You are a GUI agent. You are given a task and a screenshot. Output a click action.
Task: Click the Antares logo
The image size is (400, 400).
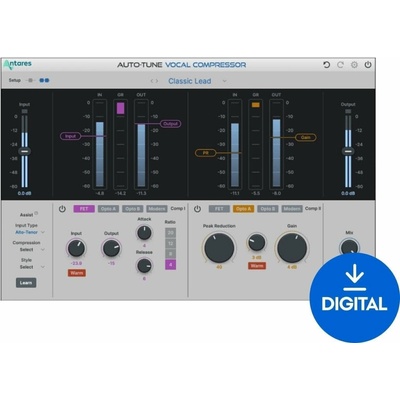(18, 64)
